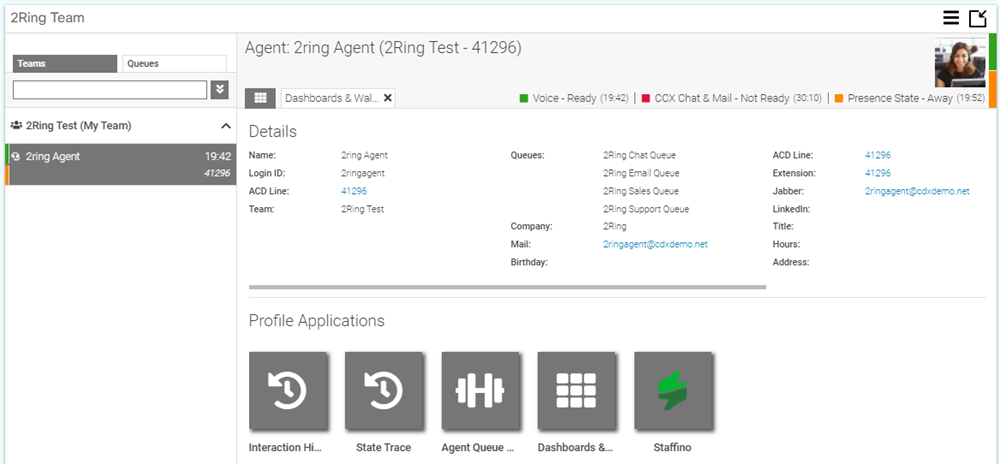Click the Team value 2Ring Test
The width and height of the screenshot is (1000, 464).
pos(362,208)
